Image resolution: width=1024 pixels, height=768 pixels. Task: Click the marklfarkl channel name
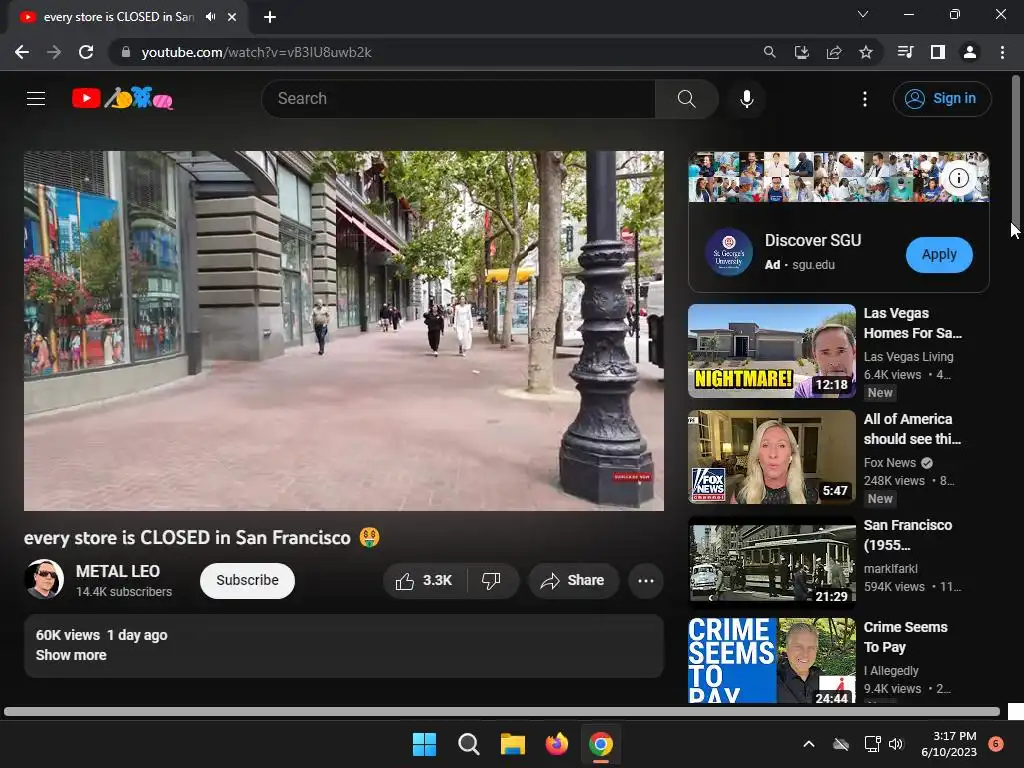point(890,568)
